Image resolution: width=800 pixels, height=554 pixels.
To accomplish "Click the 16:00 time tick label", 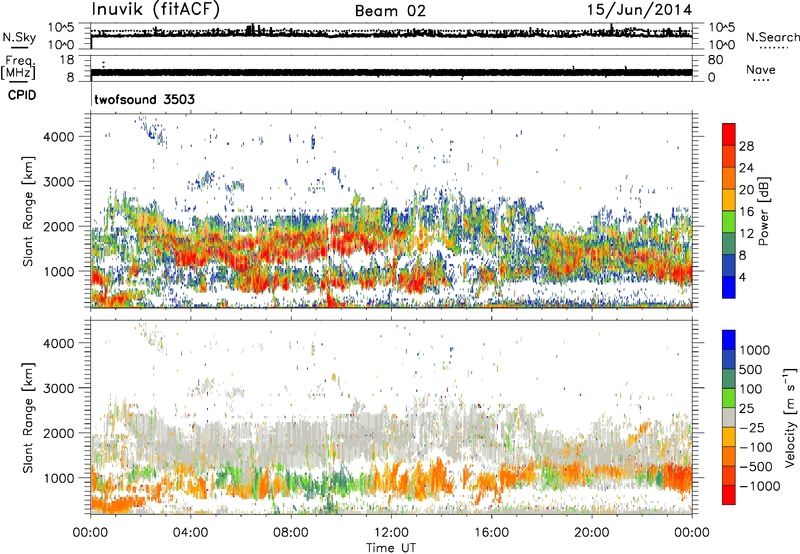I will [x=491, y=533].
